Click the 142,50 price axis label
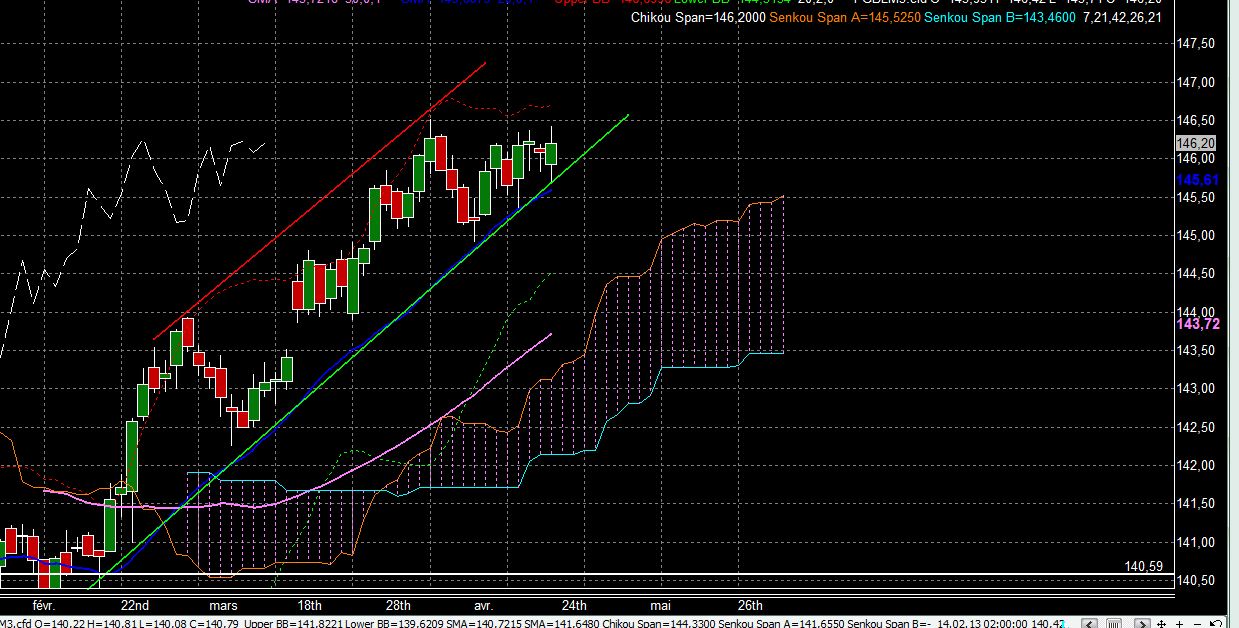The width and height of the screenshot is (1239, 628). tap(1196, 428)
